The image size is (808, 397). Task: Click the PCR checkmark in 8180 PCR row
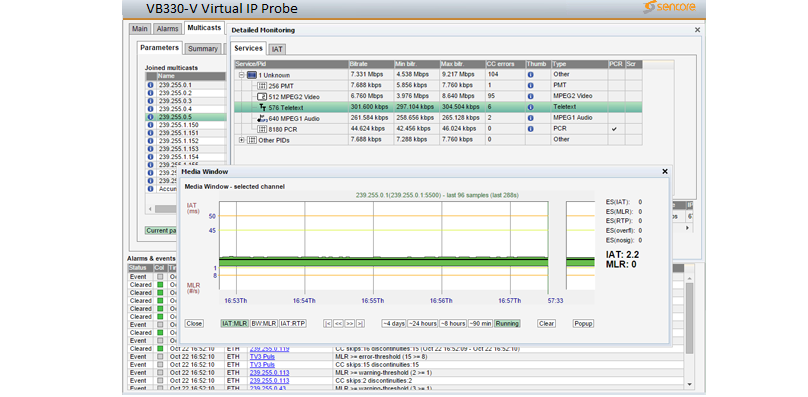[614, 129]
